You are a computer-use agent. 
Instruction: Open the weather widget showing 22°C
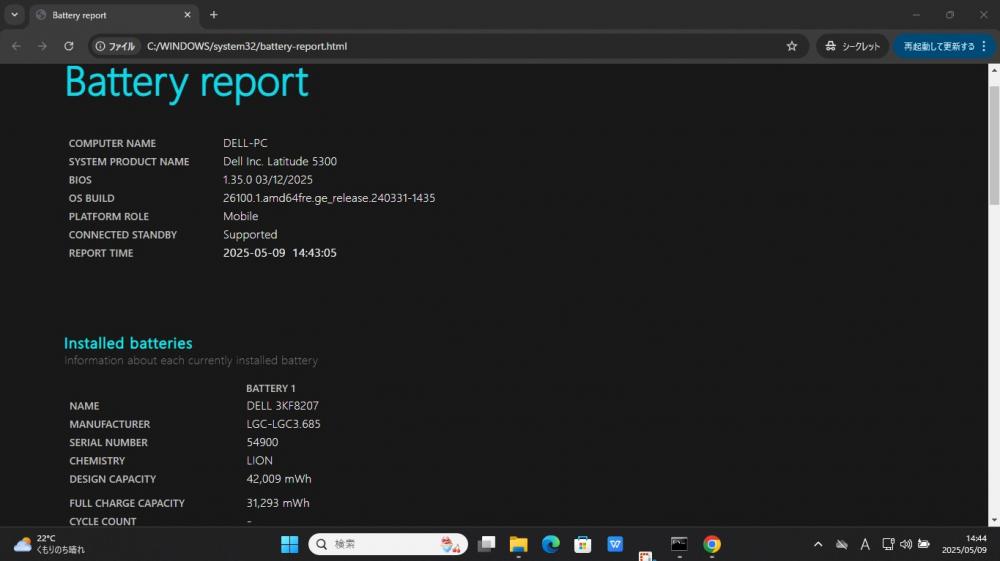48,544
